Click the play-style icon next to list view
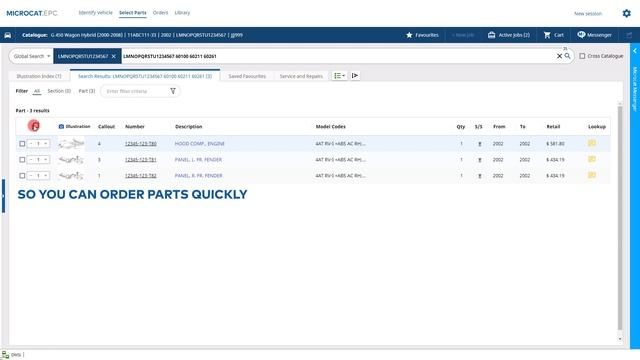 click(355, 76)
